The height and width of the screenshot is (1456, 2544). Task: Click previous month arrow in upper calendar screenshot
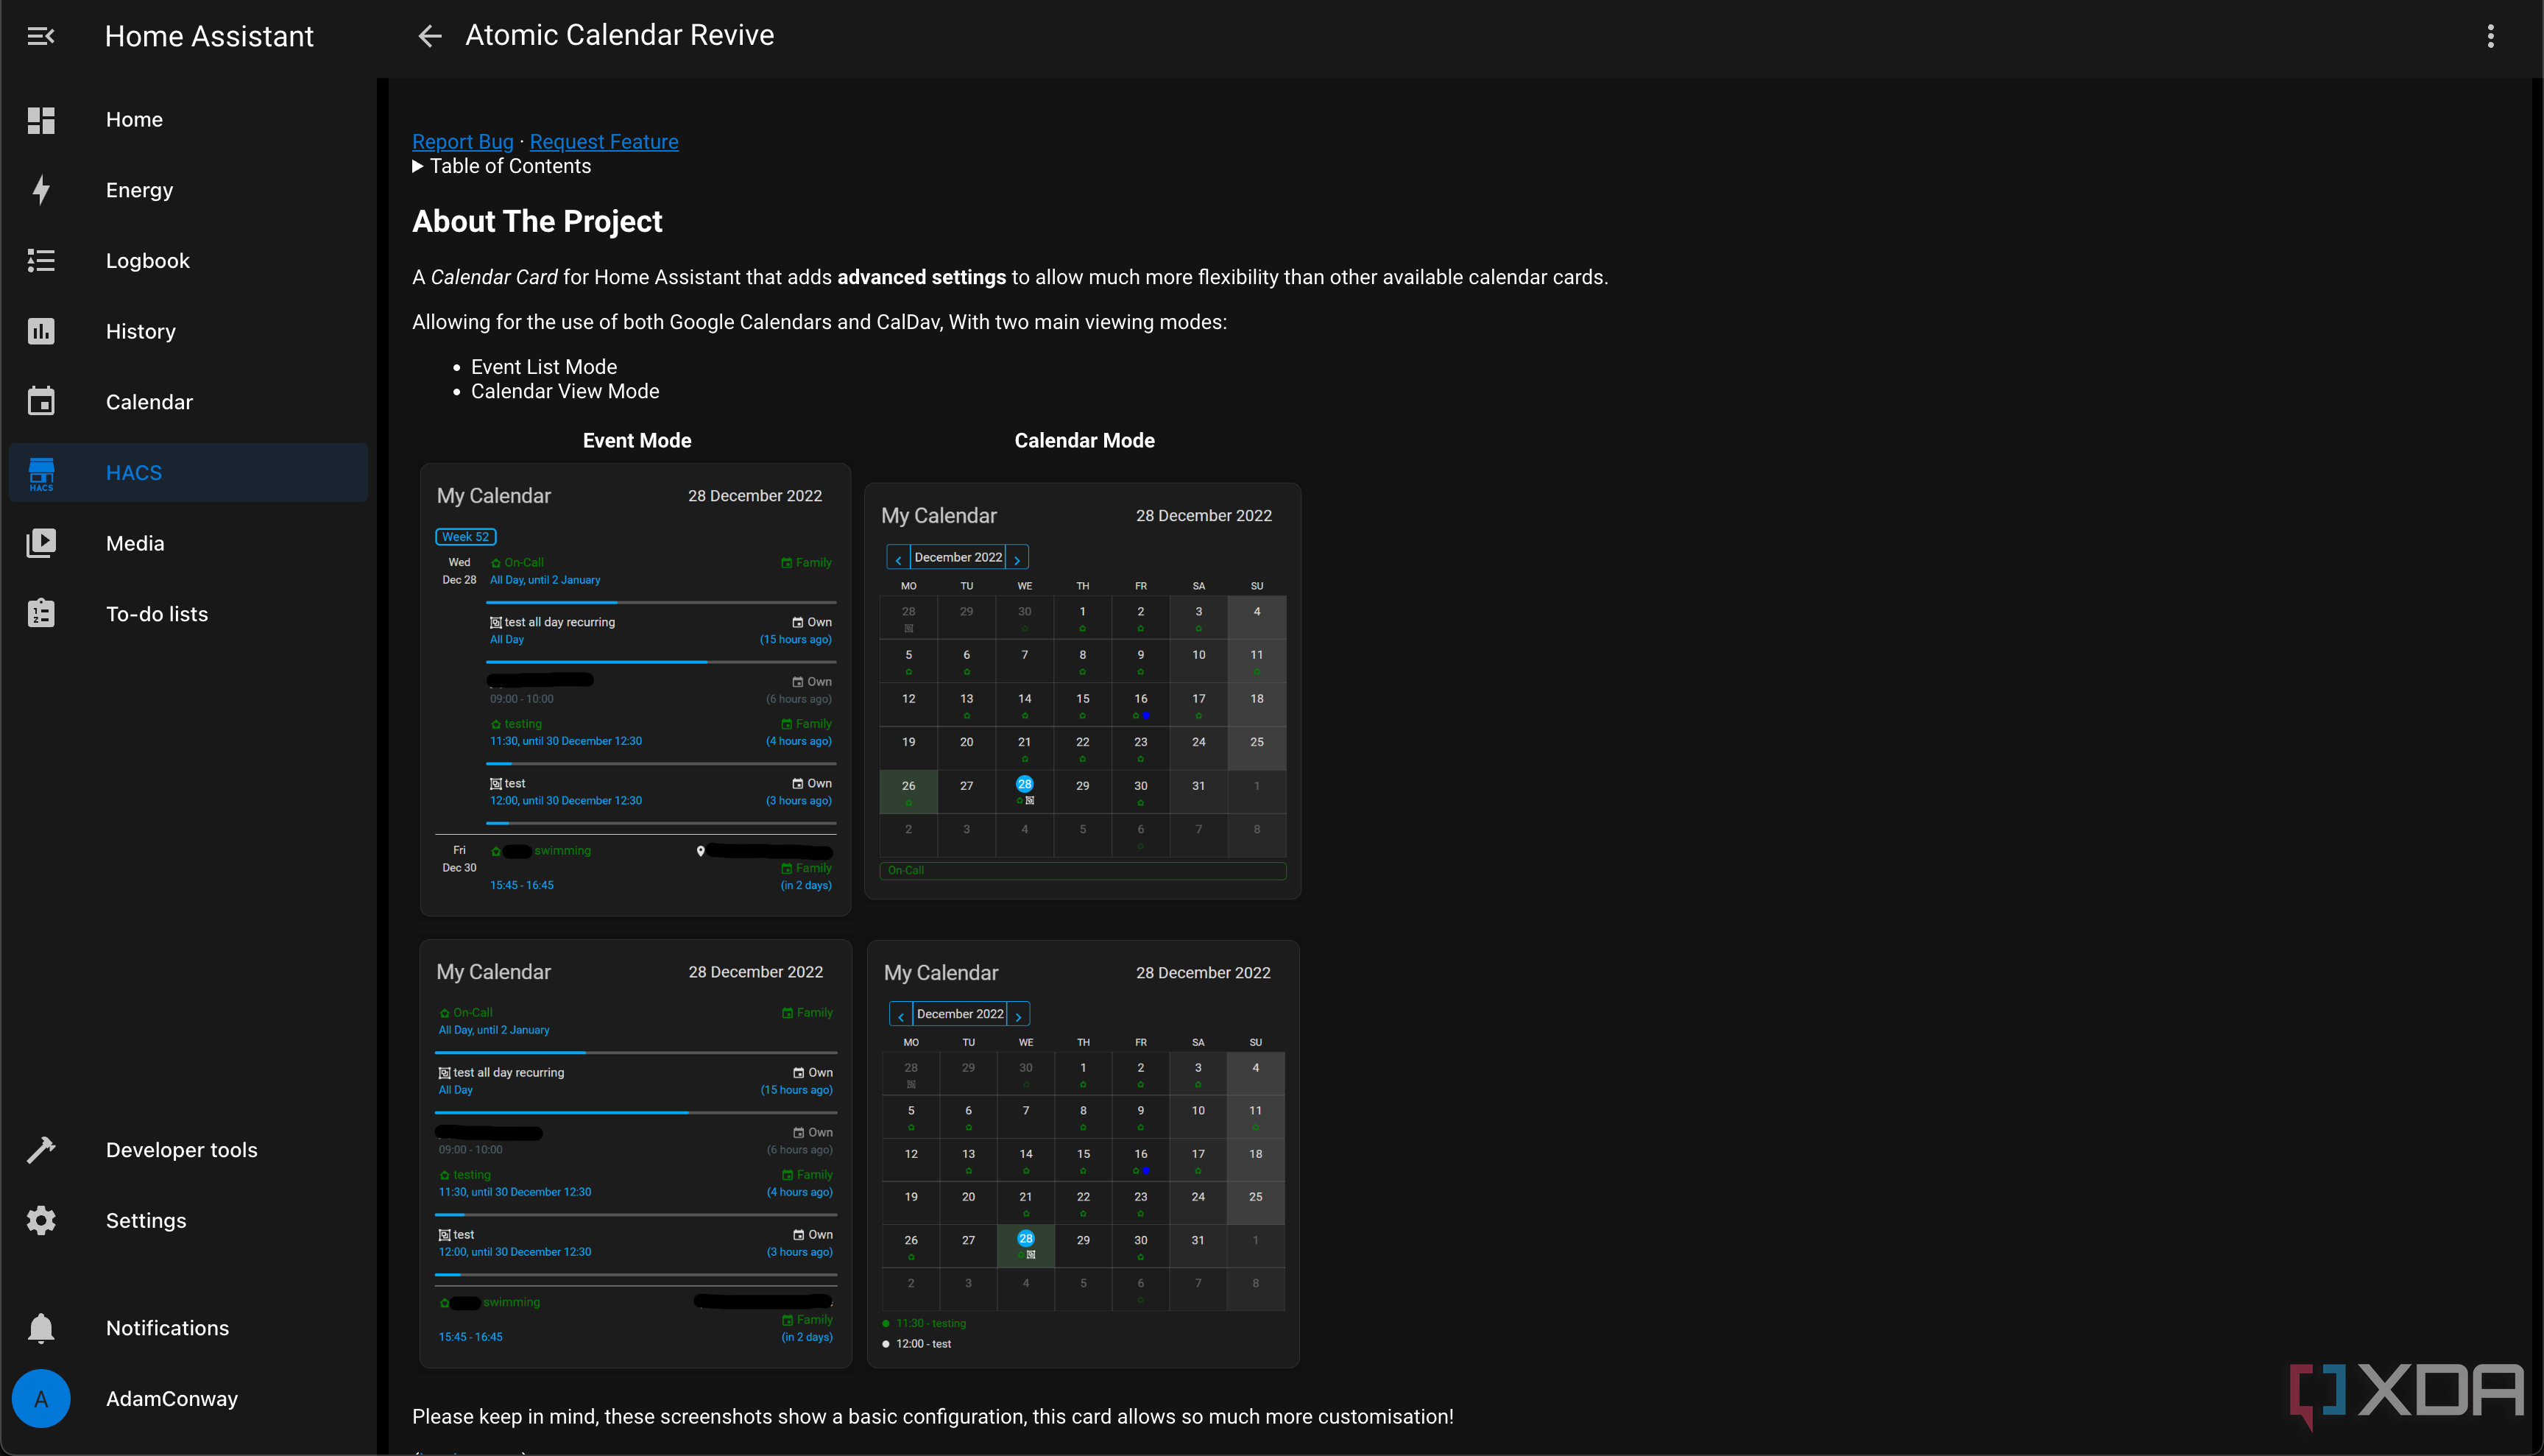point(898,558)
